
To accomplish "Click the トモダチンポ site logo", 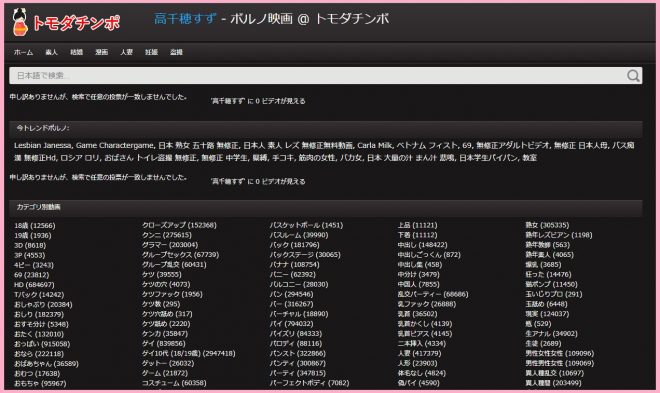I will 66,22.
